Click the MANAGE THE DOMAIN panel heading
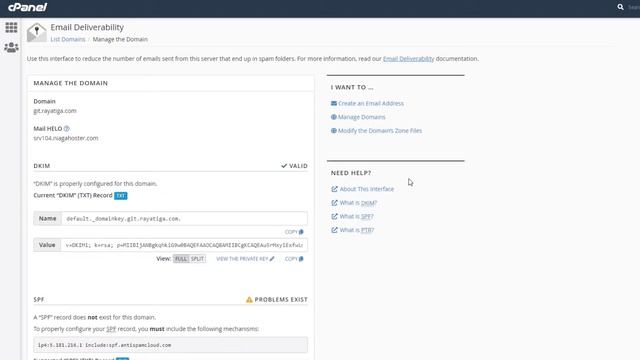 (x=71, y=83)
